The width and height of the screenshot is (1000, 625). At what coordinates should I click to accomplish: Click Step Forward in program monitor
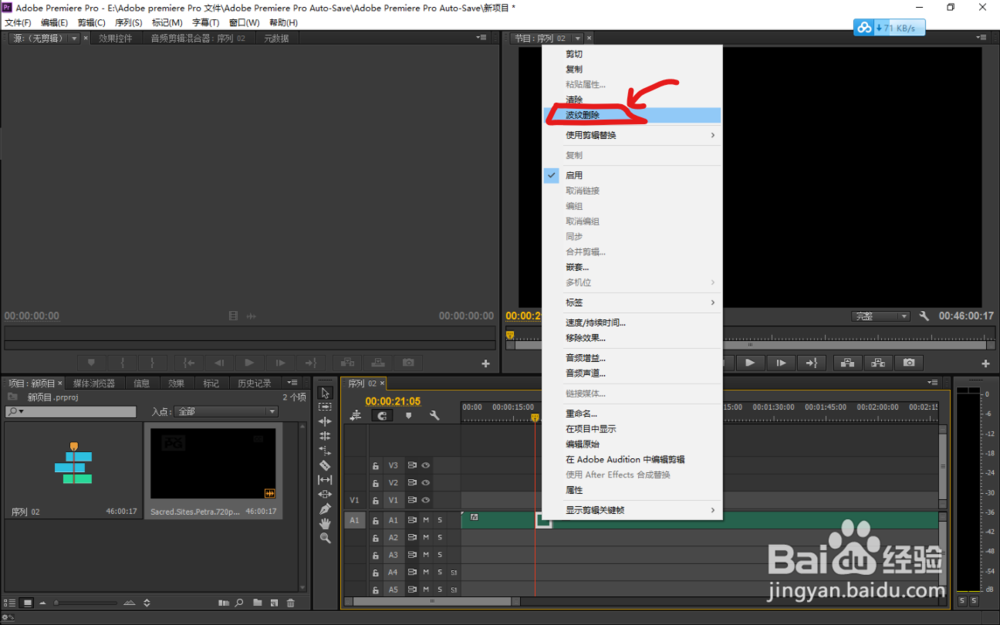(x=781, y=363)
